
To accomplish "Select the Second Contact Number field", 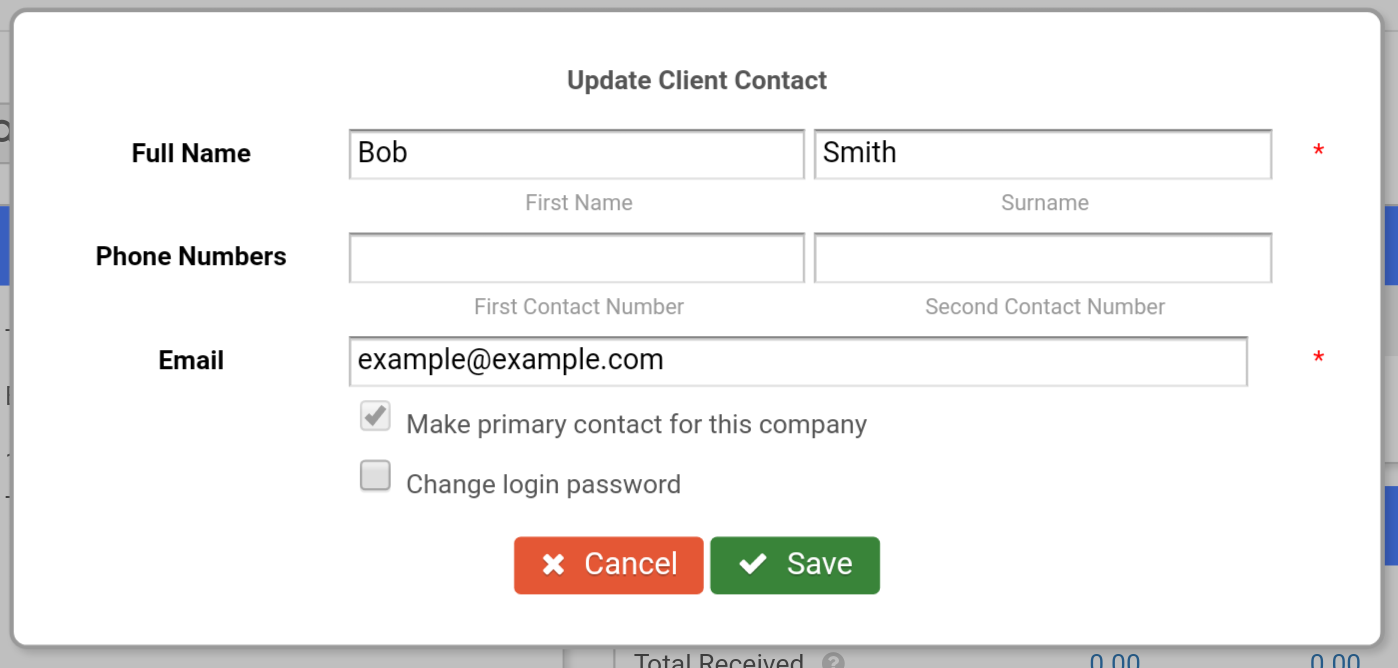I will (1043, 258).
